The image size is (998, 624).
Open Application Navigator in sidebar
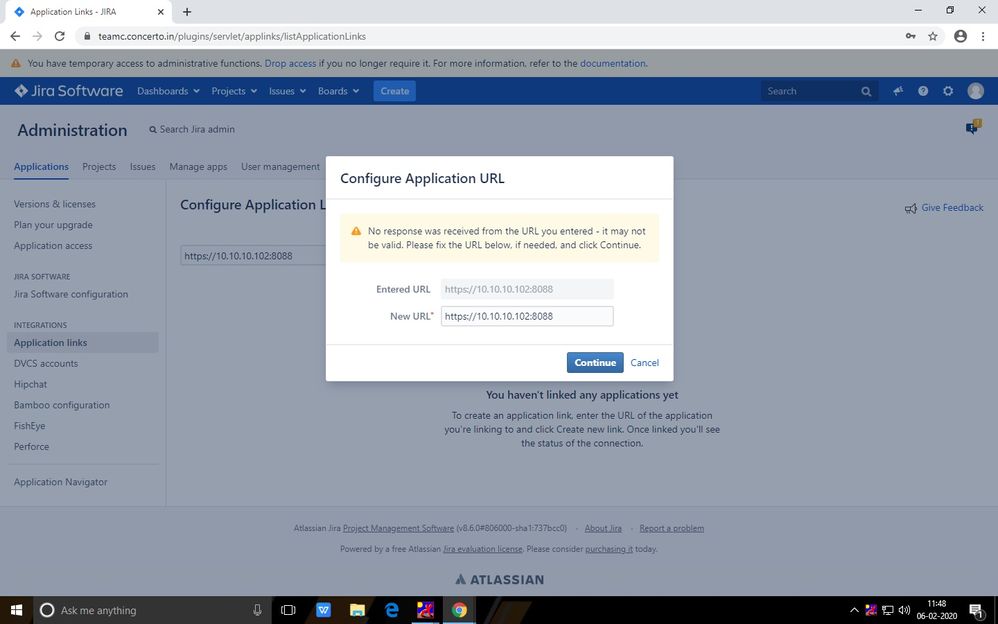pos(60,482)
